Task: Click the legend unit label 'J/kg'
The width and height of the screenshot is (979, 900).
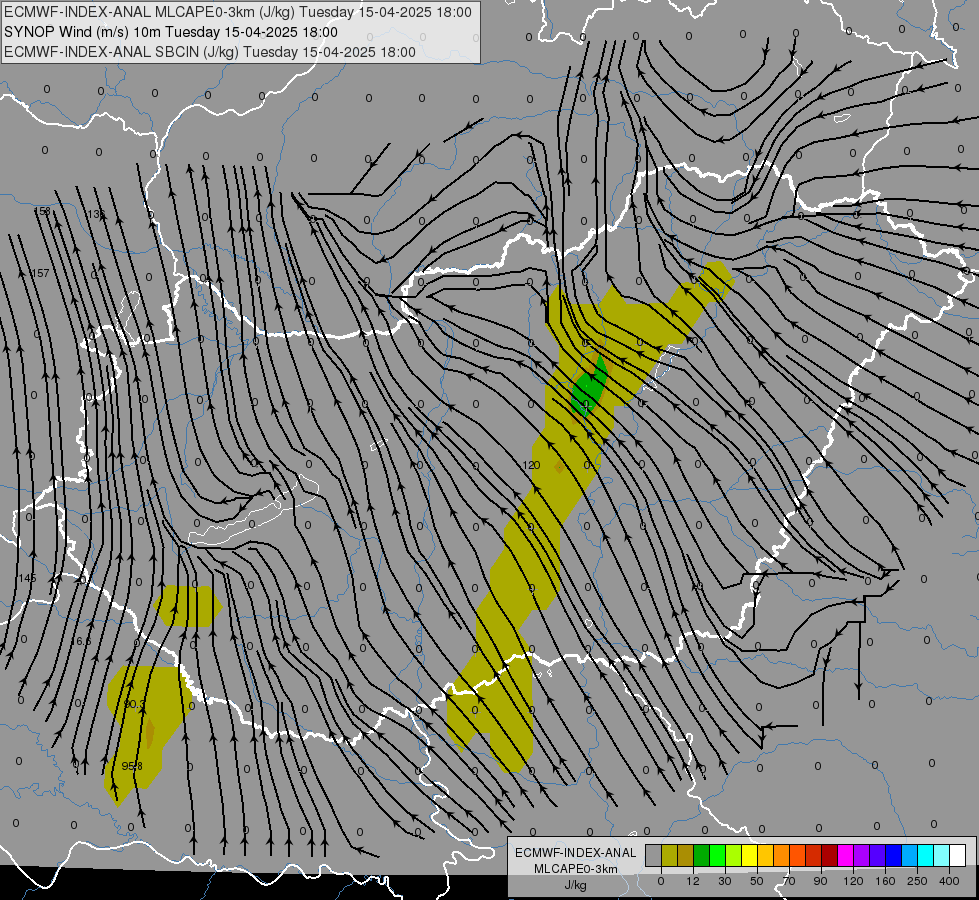Action: [575, 885]
